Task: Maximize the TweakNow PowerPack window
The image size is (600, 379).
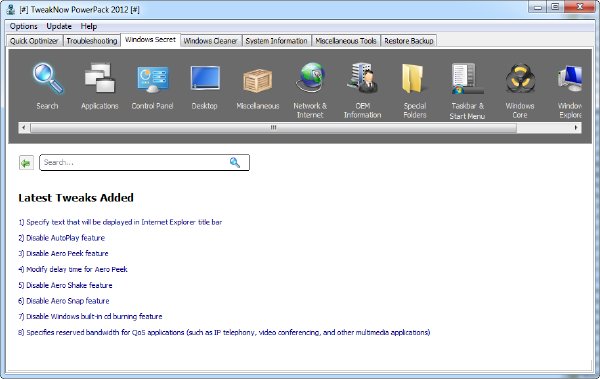Action: pos(555,7)
